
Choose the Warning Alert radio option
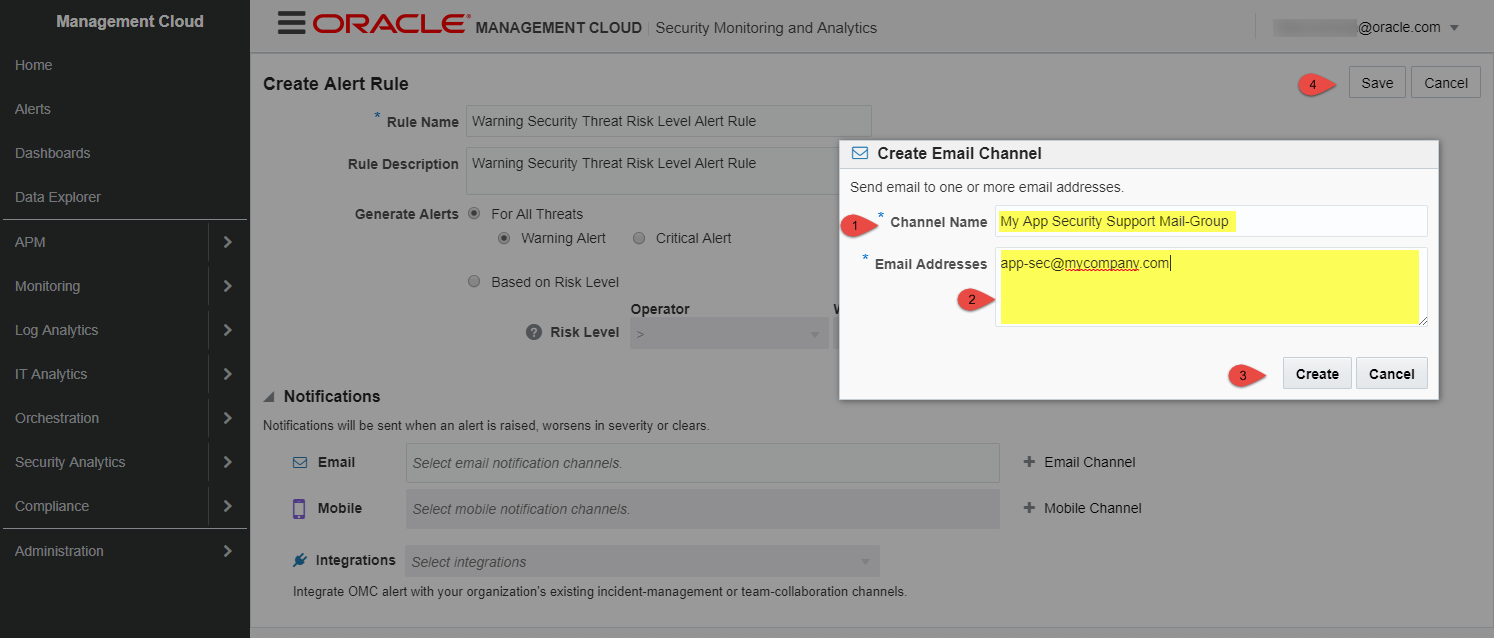(x=504, y=238)
